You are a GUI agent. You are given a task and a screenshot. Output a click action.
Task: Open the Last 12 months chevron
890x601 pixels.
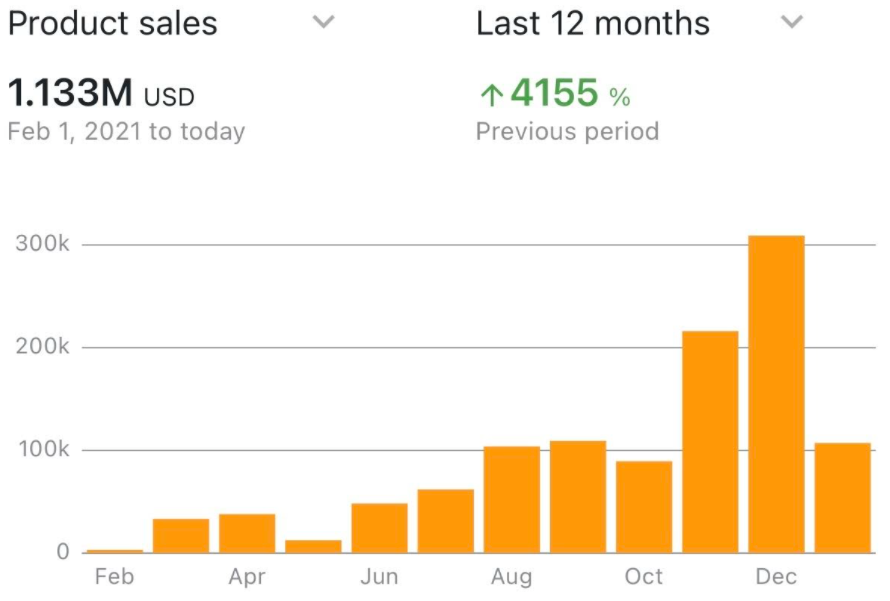pos(791,22)
